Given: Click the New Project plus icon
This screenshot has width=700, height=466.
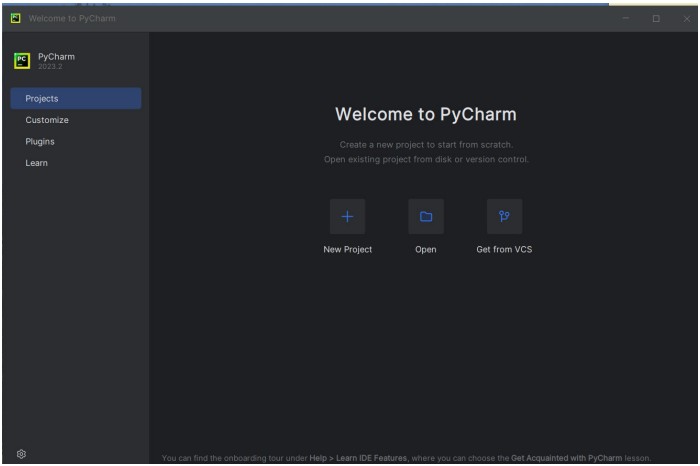Looking at the screenshot, I should (347, 216).
